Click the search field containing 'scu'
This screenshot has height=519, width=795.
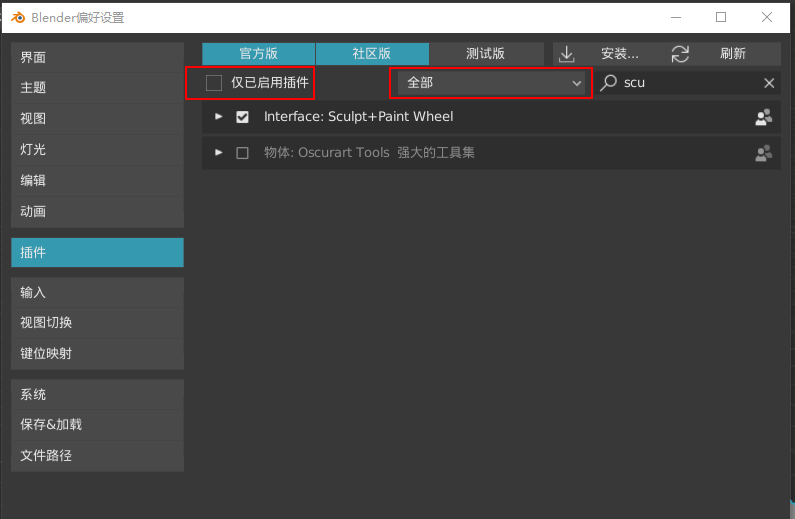(x=688, y=83)
